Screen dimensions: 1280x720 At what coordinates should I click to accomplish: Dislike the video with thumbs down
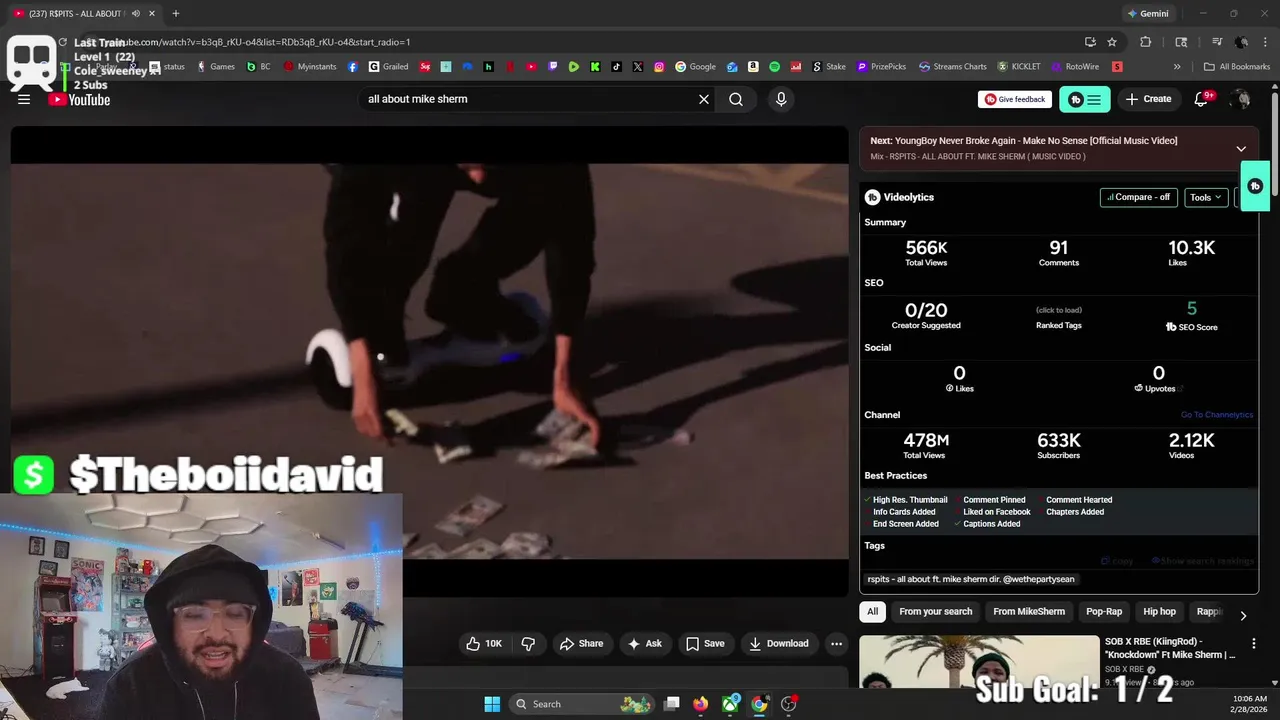pyautogui.click(x=529, y=643)
